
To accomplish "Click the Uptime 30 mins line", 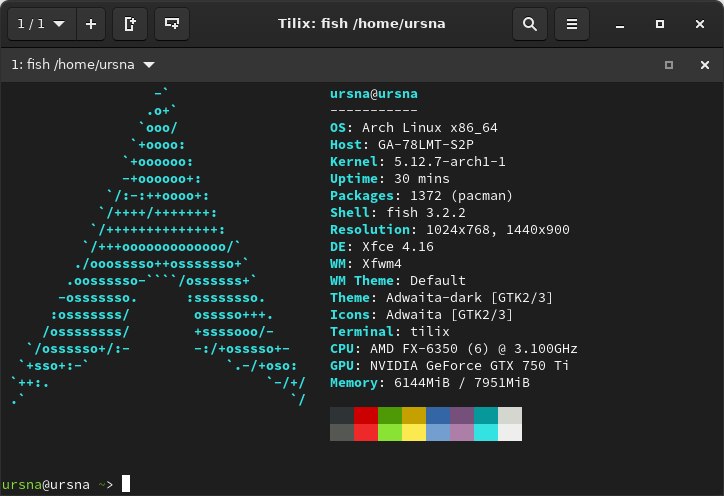I will (390, 179).
